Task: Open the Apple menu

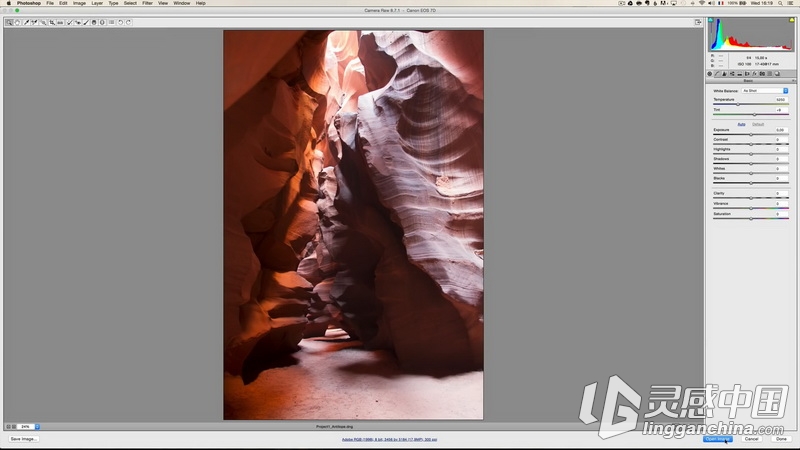Action: [x=8, y=3]
